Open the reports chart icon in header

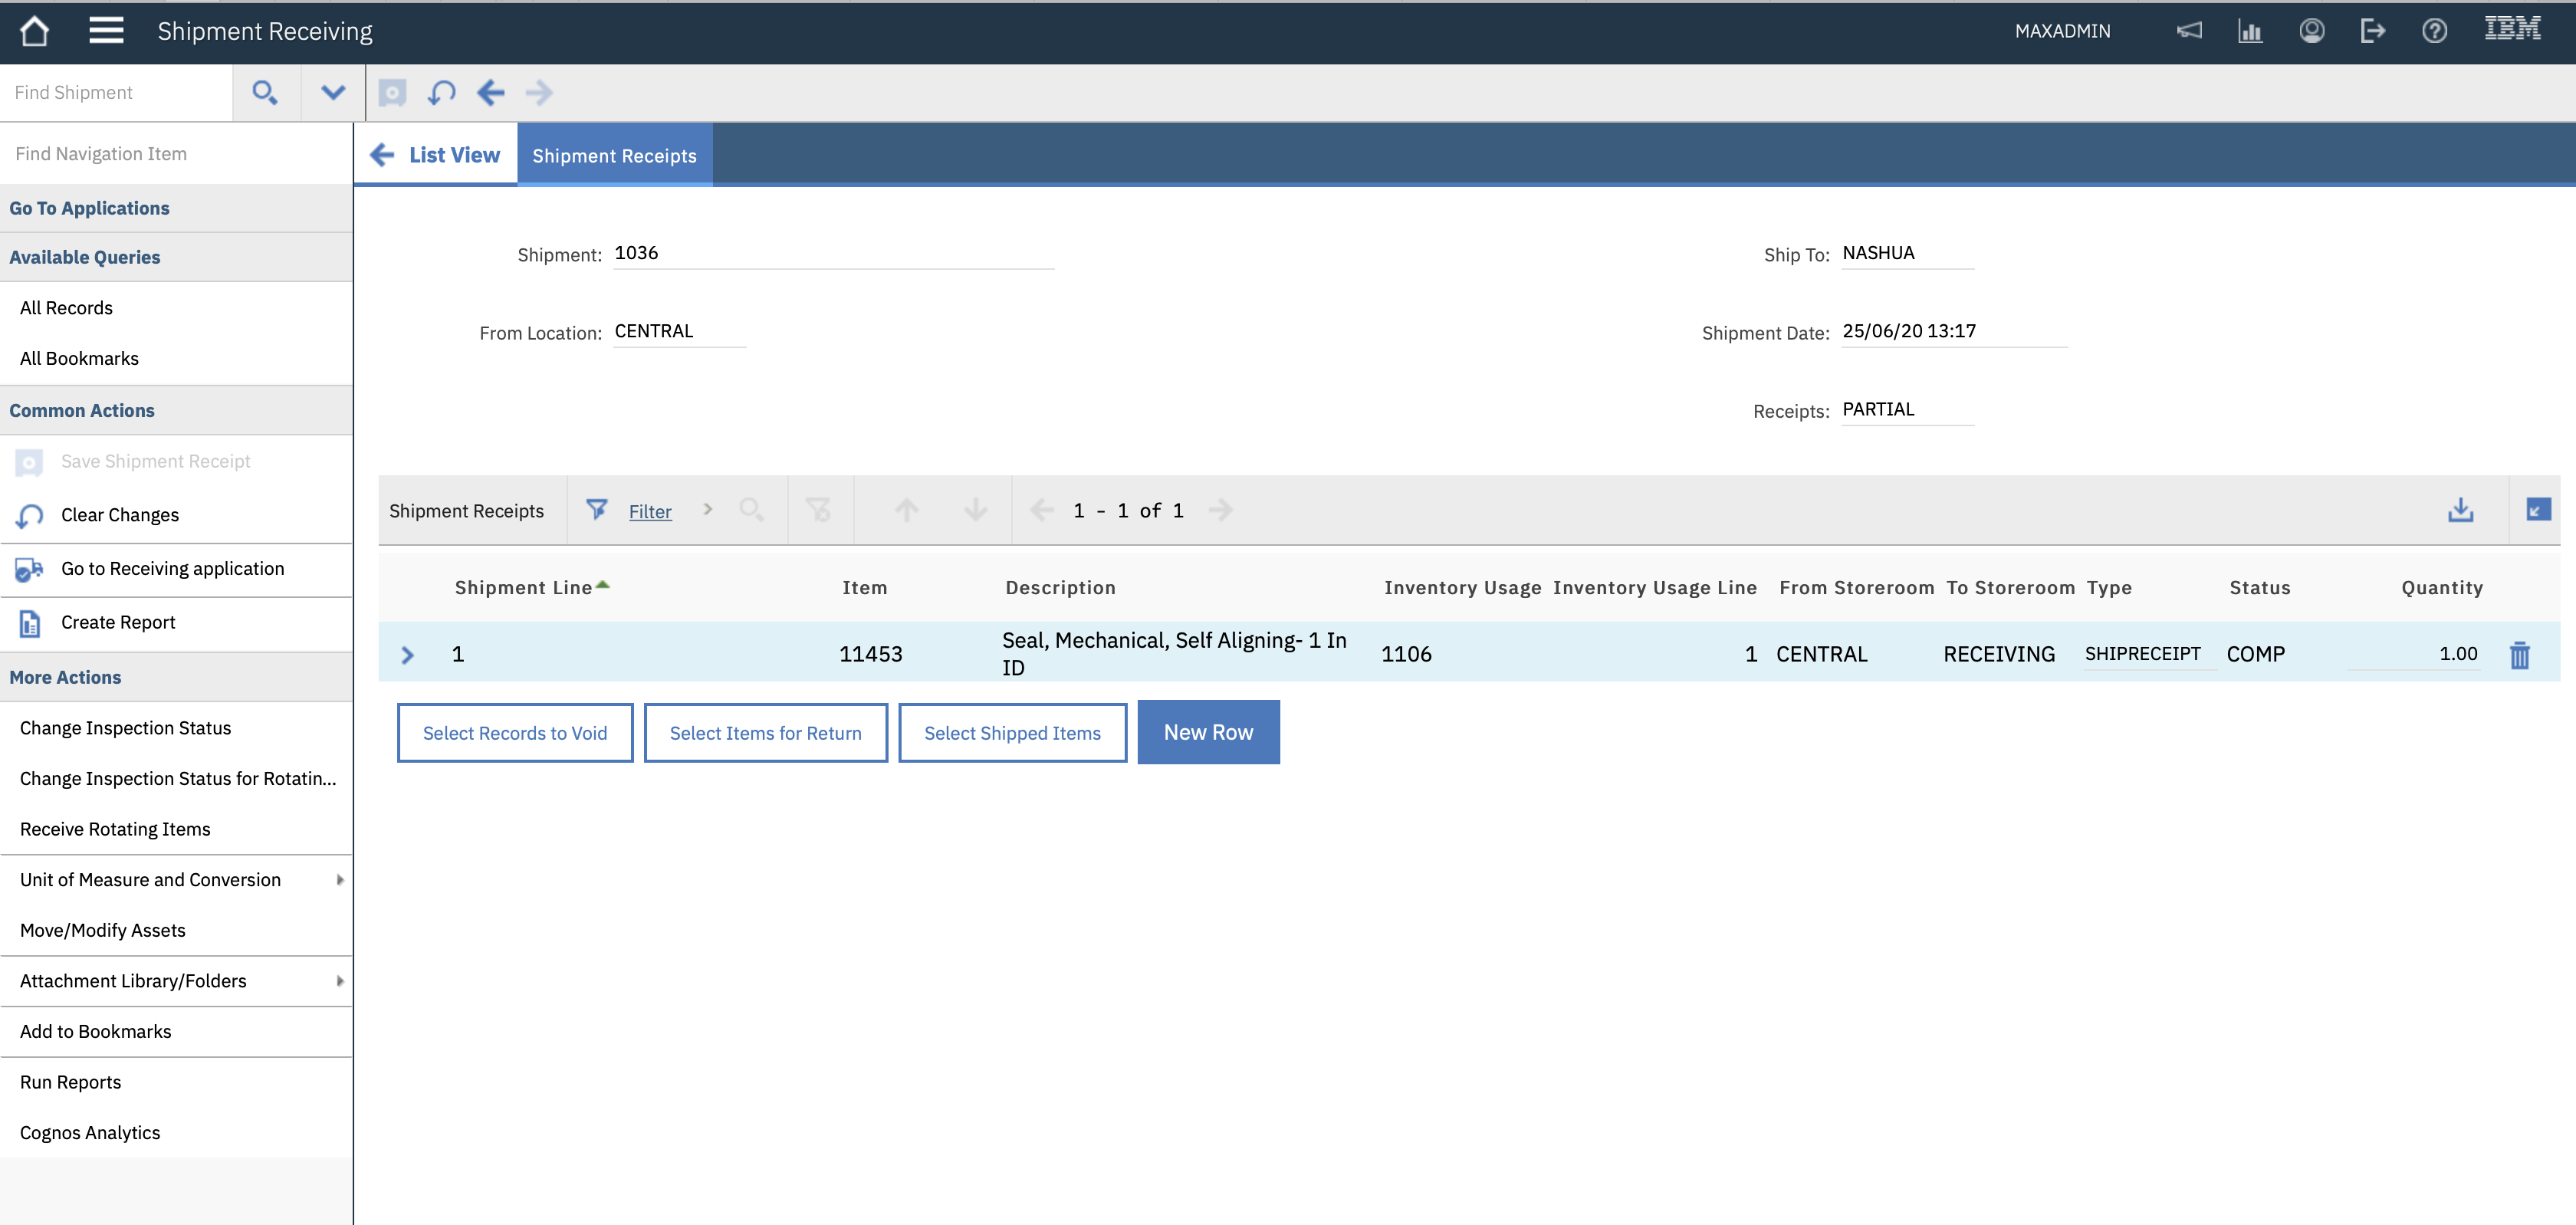pyautogui.click(x=2250, y=31)
